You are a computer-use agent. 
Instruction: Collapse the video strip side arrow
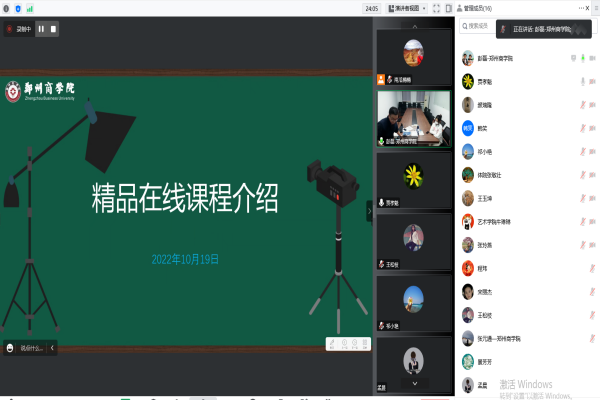tap(369, 210)
